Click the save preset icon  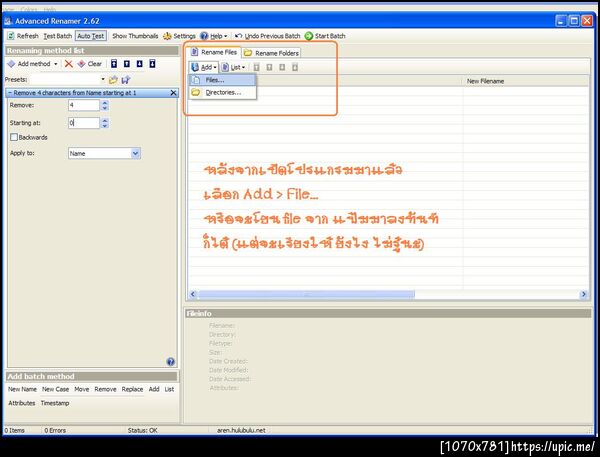coord(126,80)
